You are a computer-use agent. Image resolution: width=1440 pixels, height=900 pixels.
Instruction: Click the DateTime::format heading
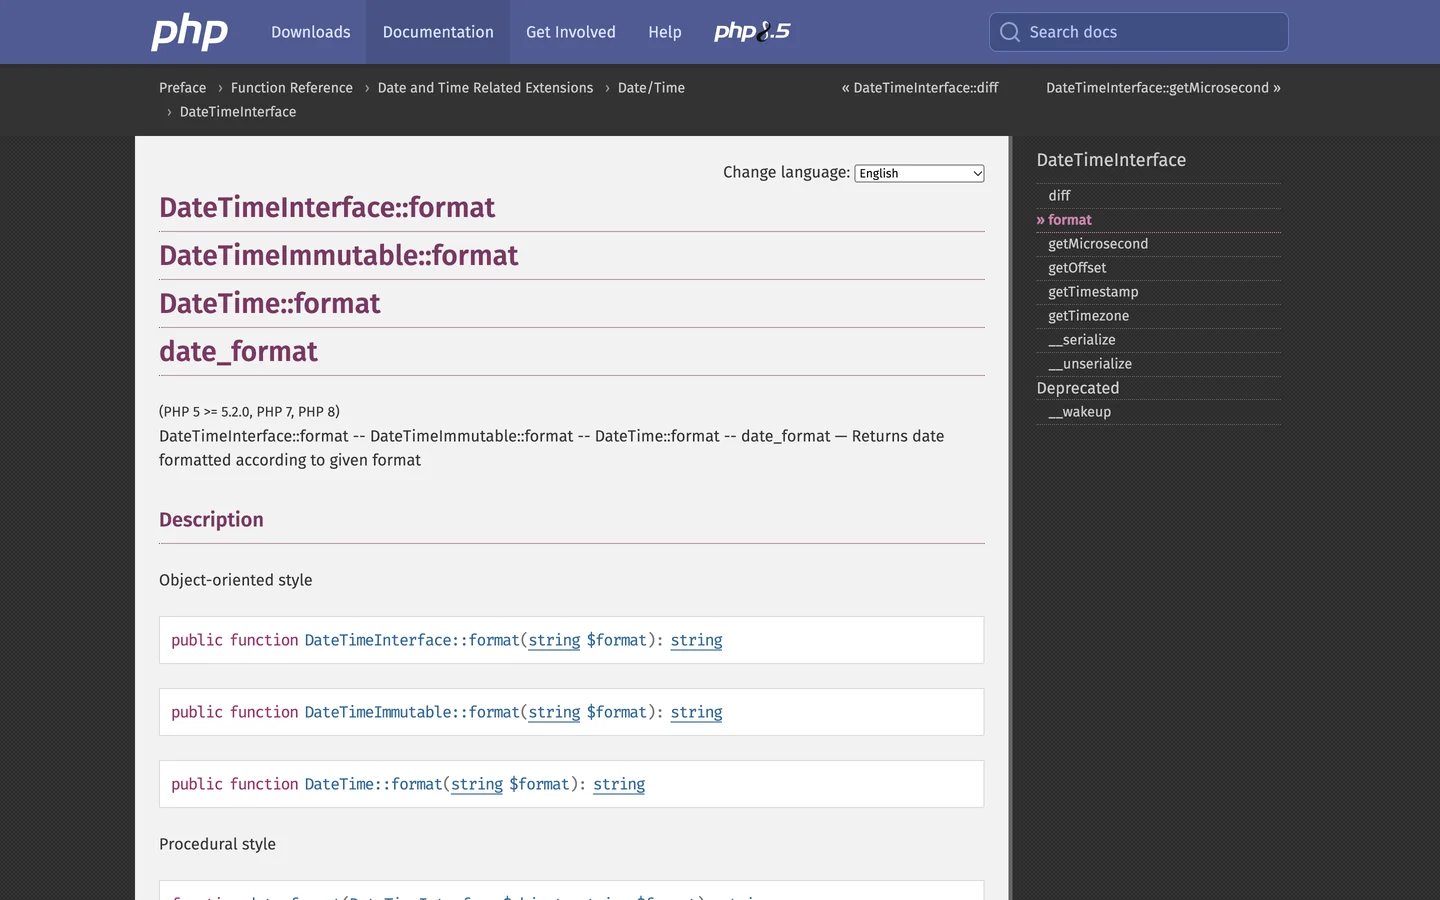270,303
